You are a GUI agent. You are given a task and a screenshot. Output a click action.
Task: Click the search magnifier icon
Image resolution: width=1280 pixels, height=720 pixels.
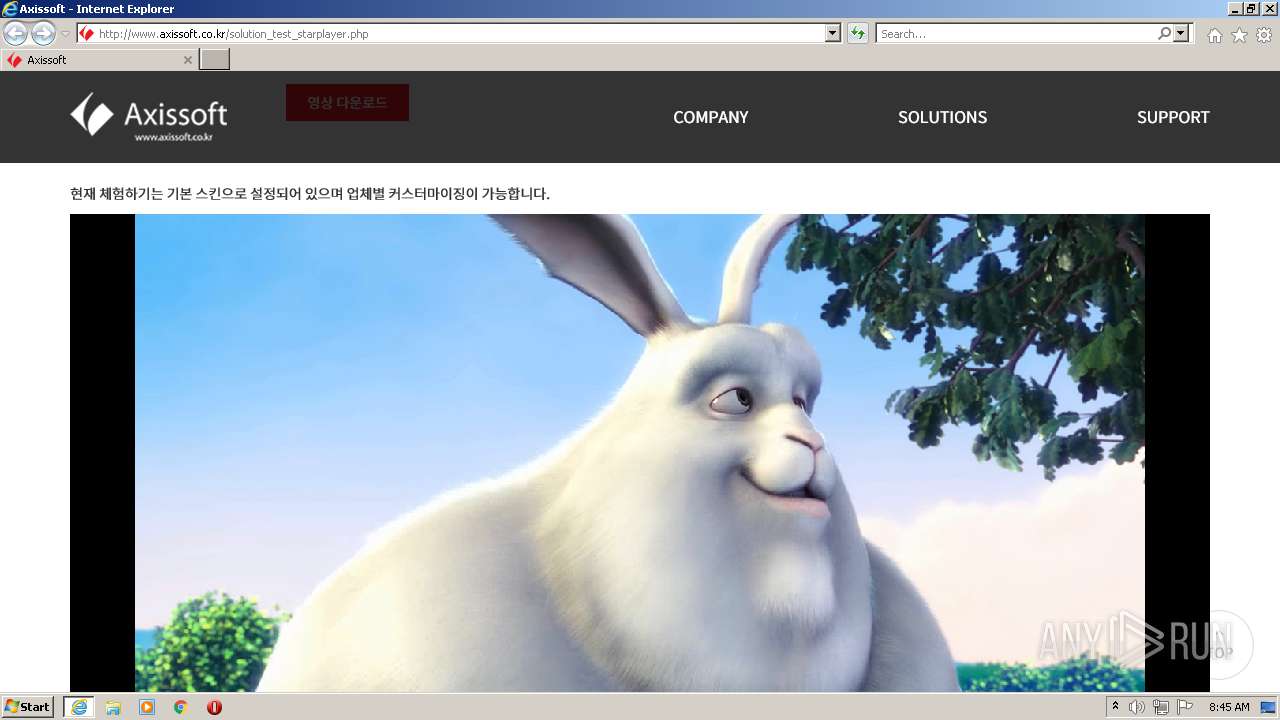pyautogui.click(x=1164, y=34)
